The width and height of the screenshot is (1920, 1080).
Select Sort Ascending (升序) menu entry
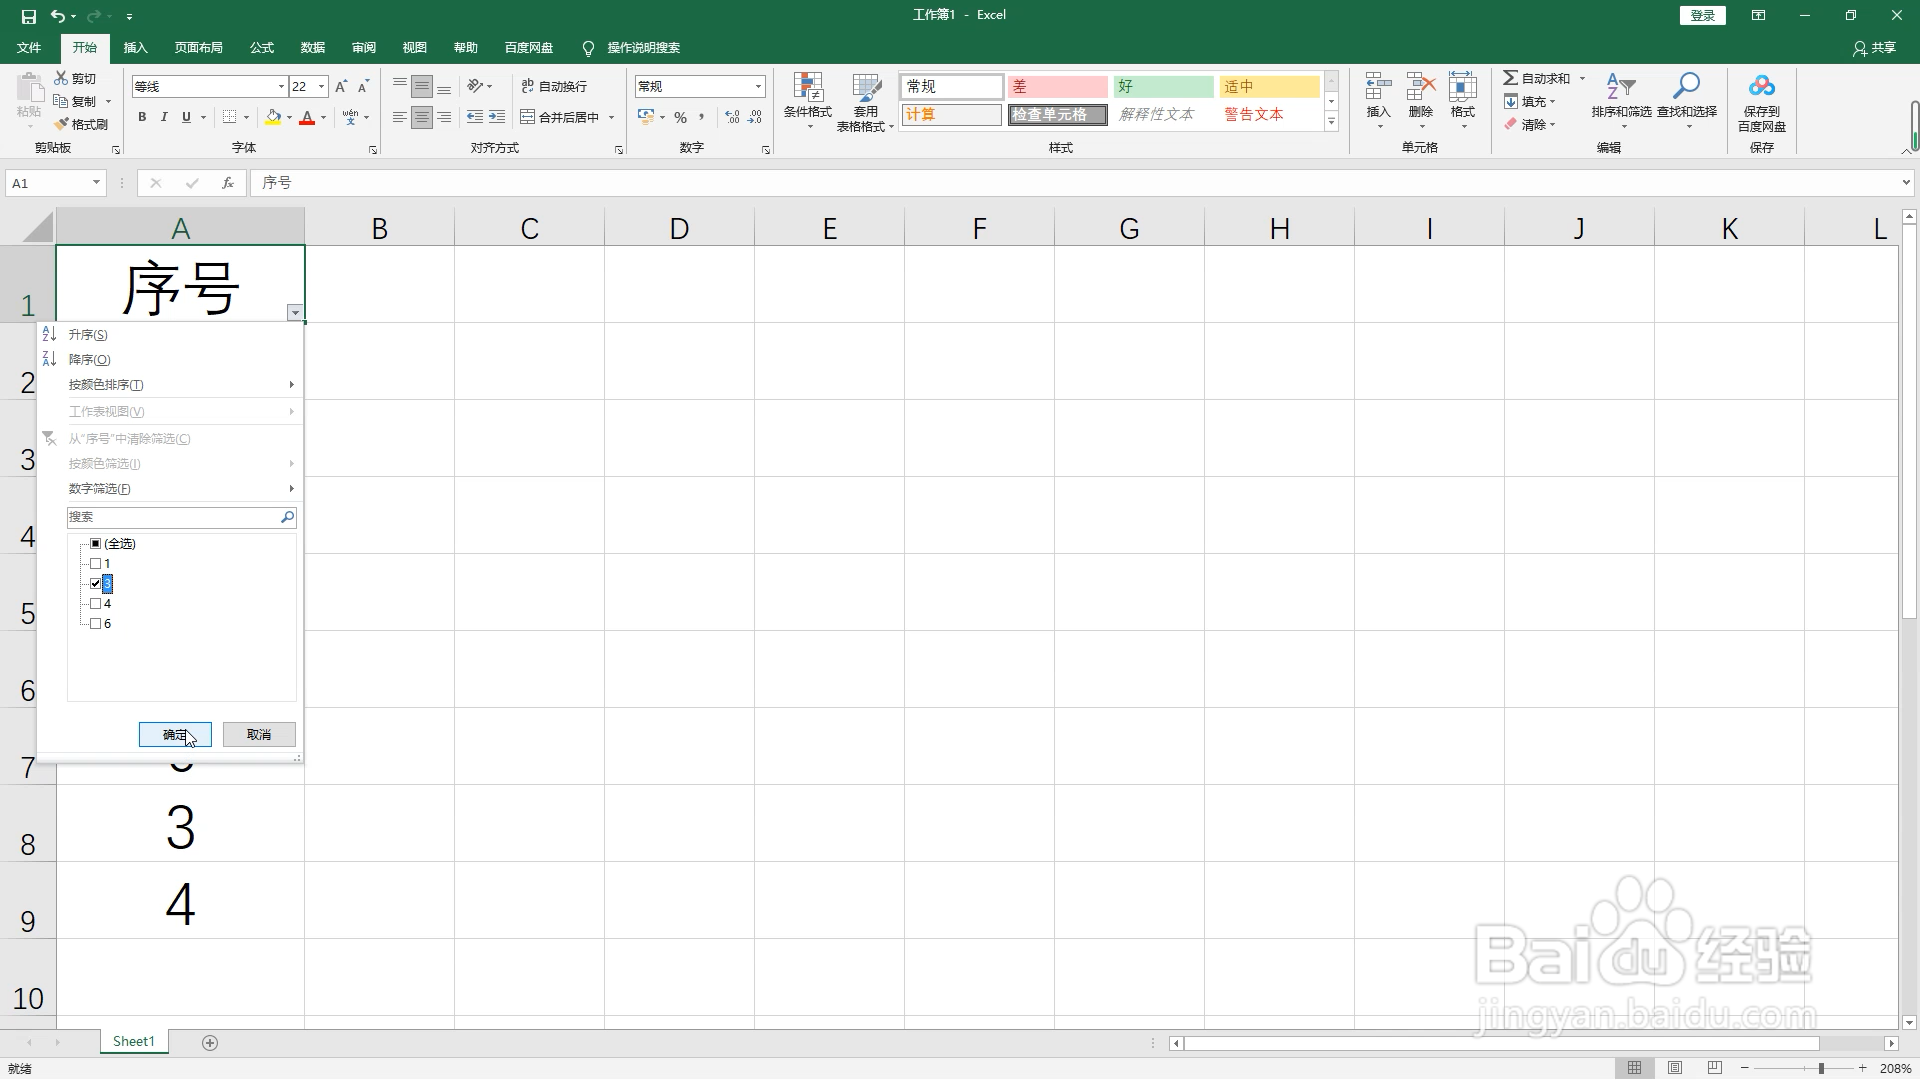(88, 335)
